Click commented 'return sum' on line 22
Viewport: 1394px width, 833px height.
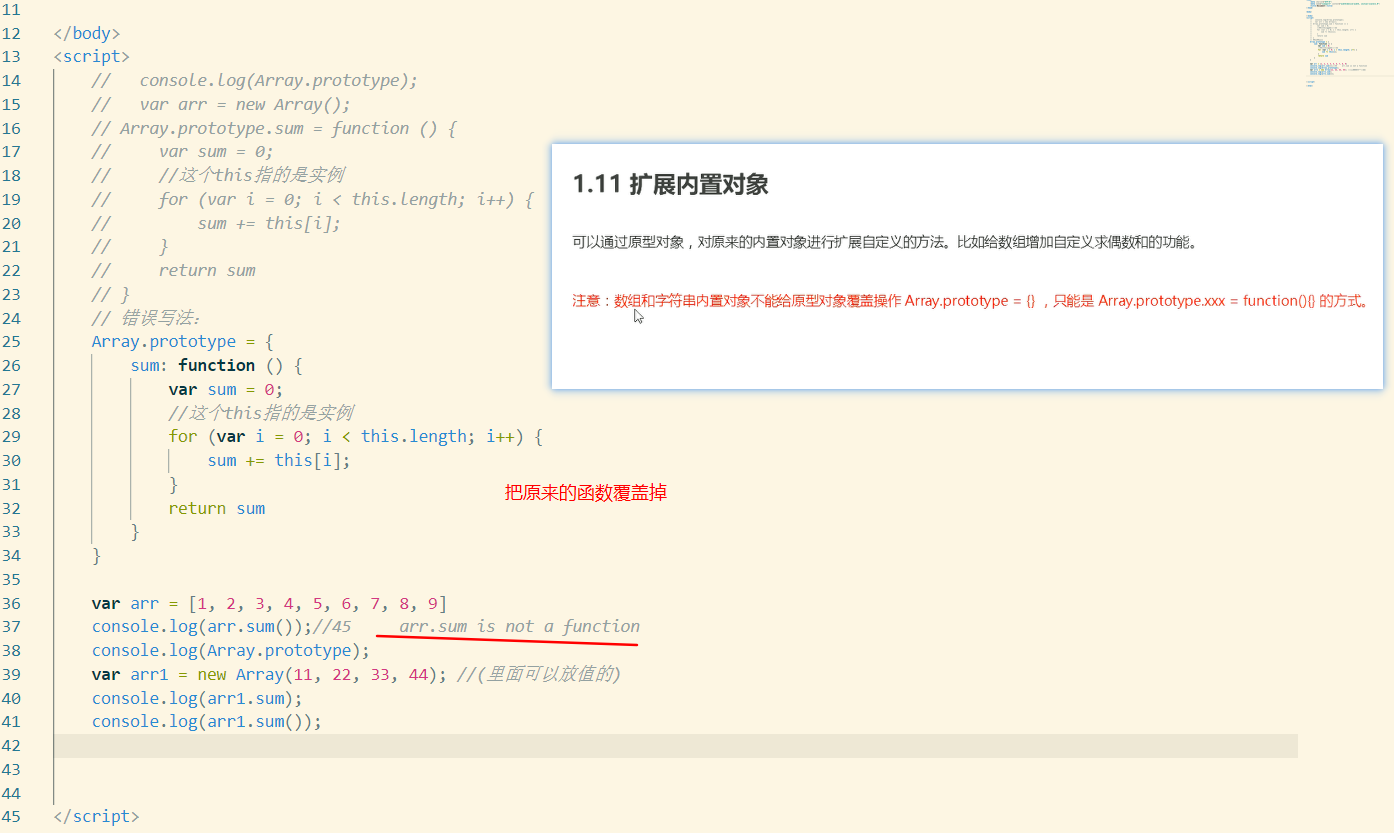click(x=207, y=271)
